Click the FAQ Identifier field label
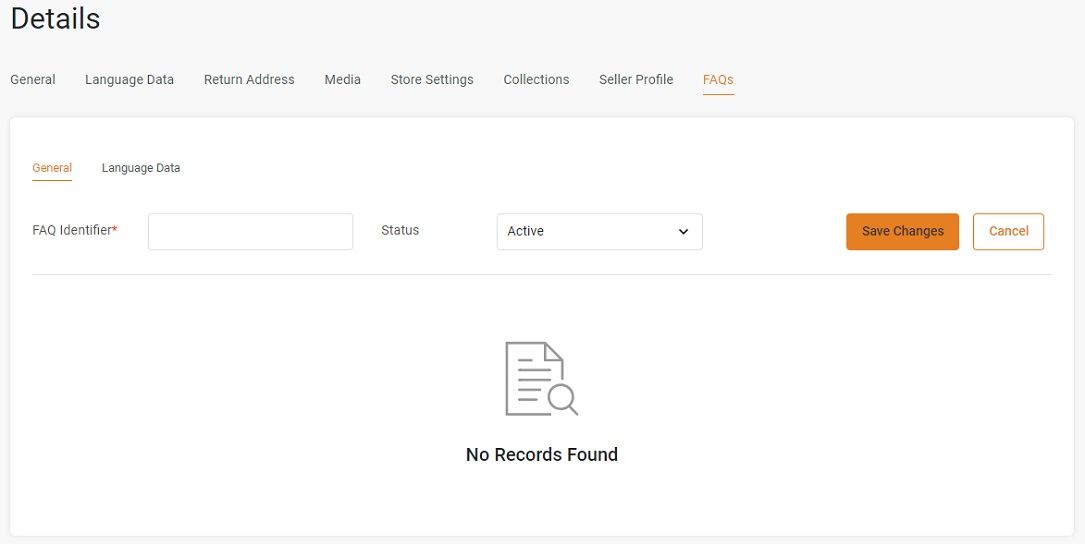This screenshot has height=544, width=1085. click(75, 230)
